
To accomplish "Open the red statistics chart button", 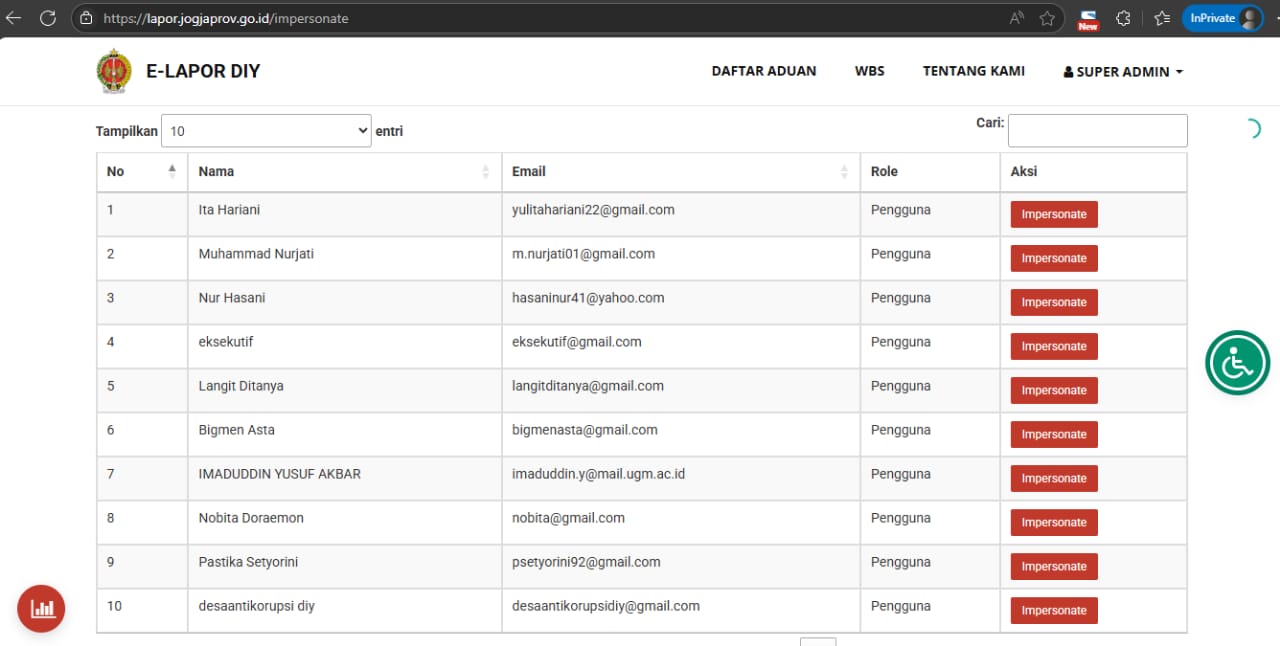I will (x=41, y=608).
